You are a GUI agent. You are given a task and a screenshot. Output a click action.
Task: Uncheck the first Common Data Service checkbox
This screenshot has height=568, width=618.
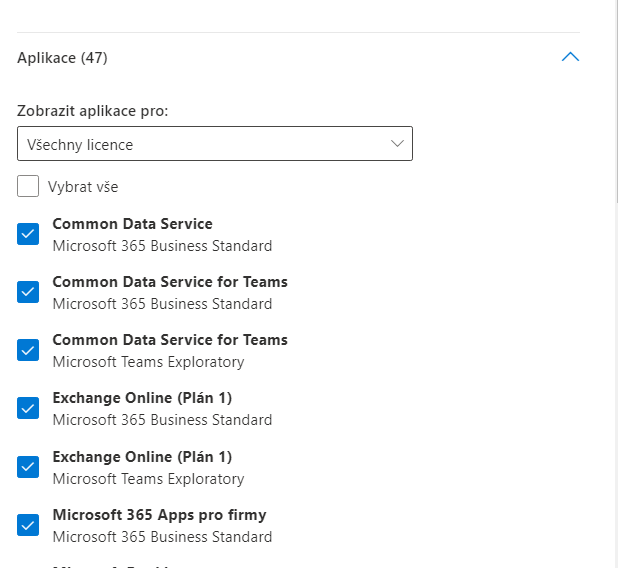(28, 234)
